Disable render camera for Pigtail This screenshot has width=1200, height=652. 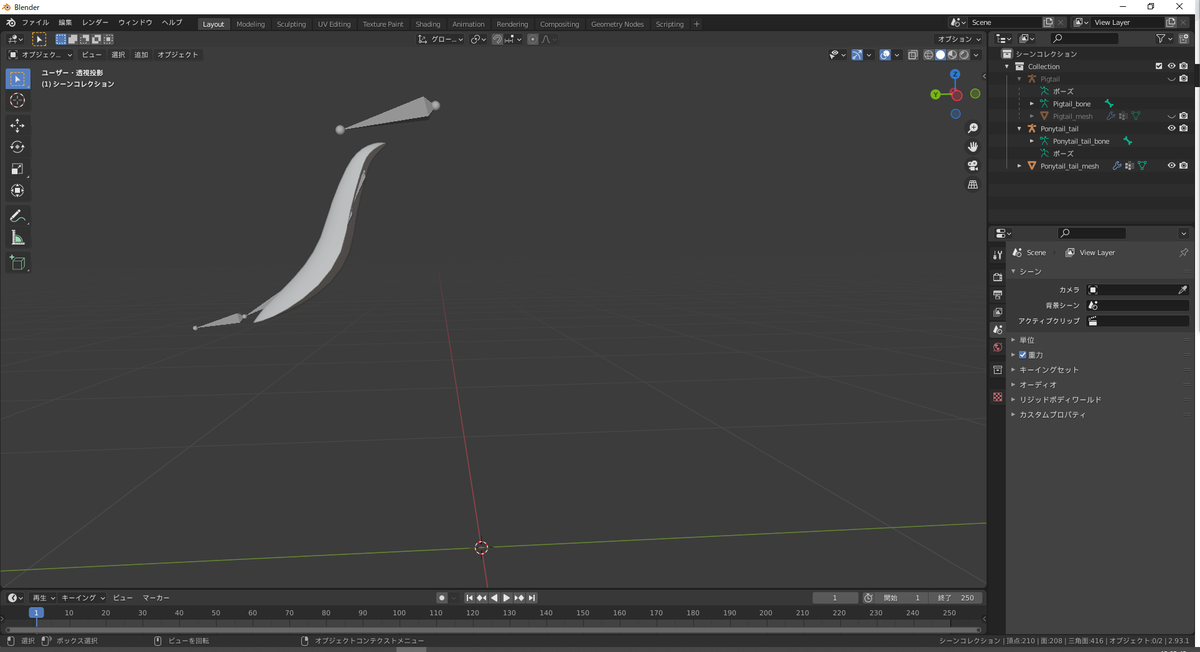click(x=1184, y=78)
